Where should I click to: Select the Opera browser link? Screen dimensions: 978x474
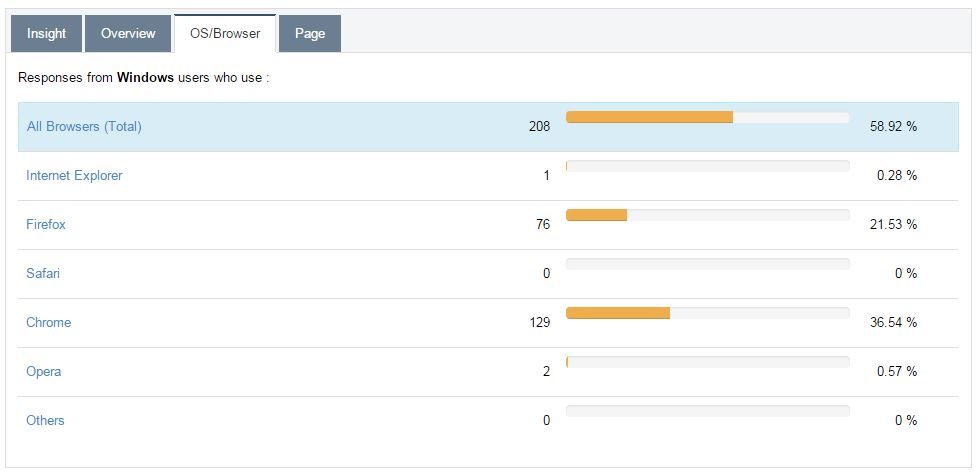click(44, 372)
